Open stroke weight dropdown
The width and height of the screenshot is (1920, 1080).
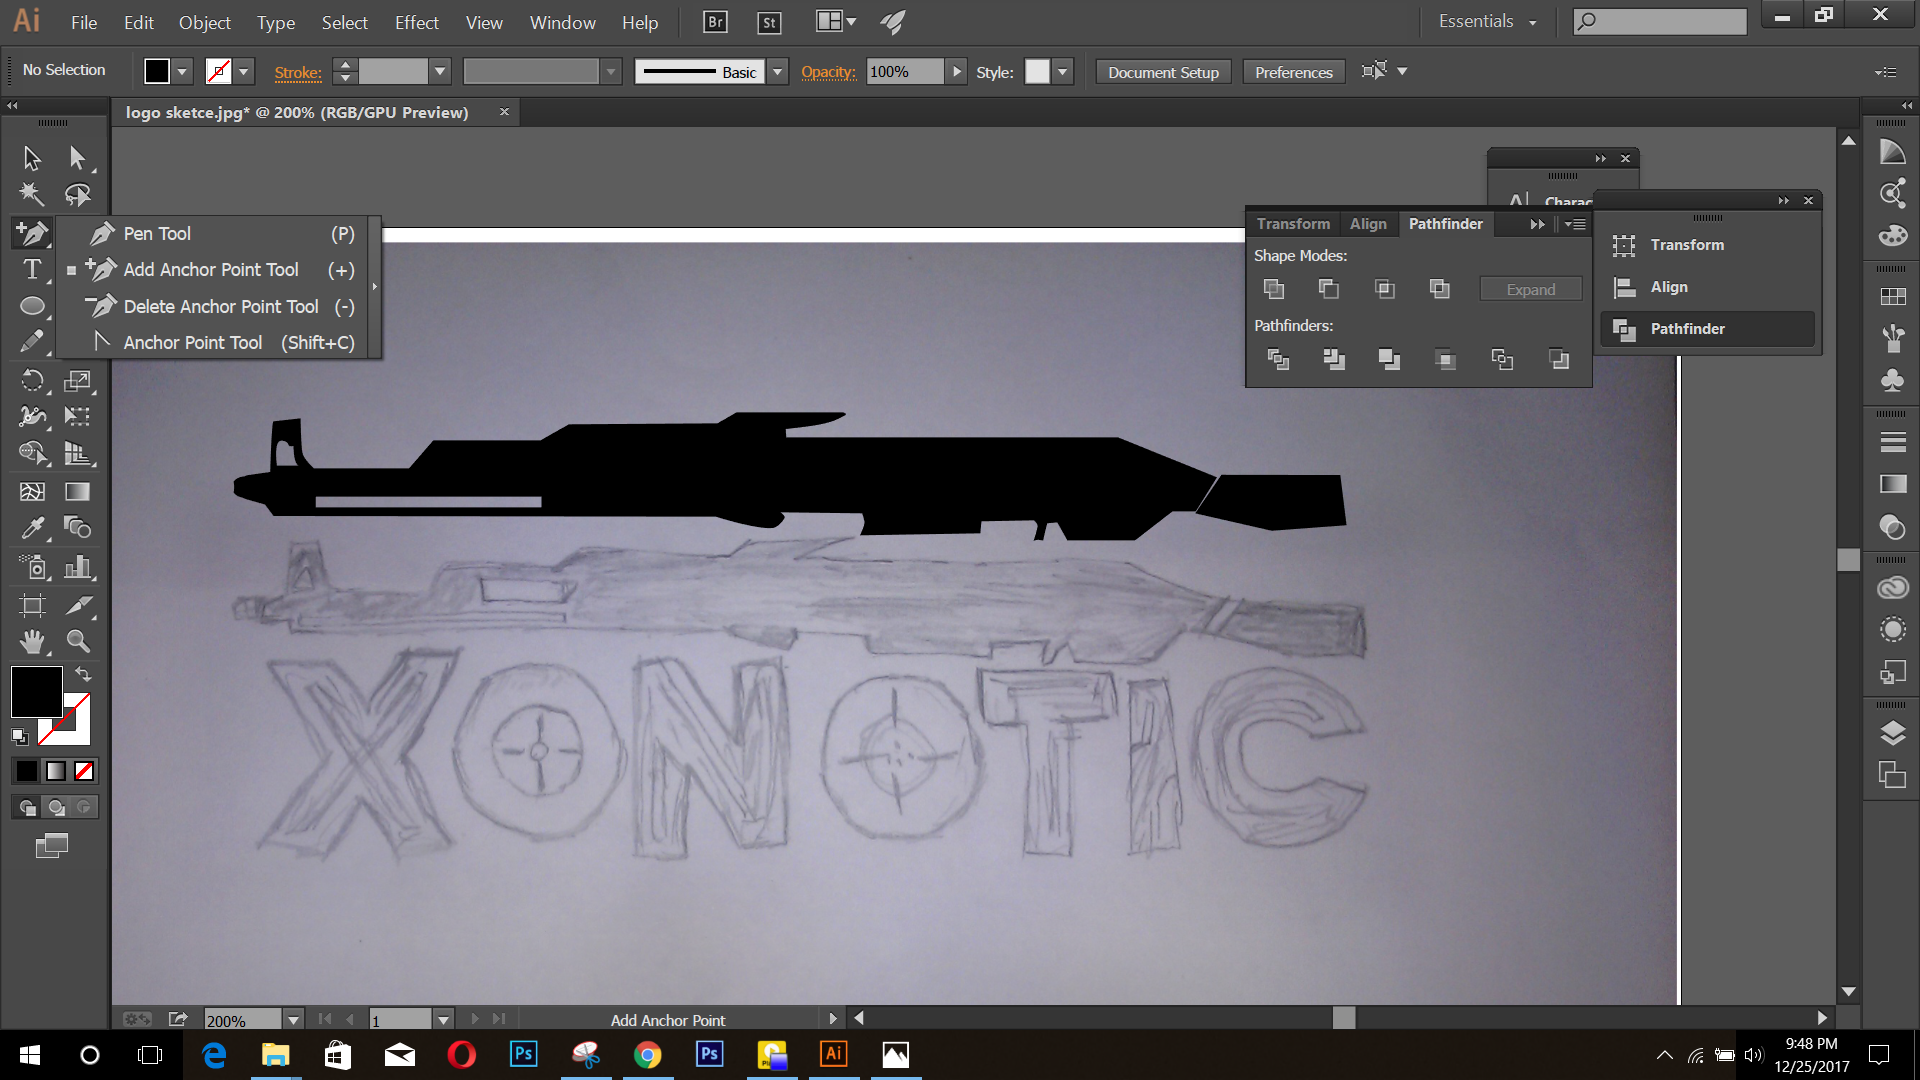[439, 71]
